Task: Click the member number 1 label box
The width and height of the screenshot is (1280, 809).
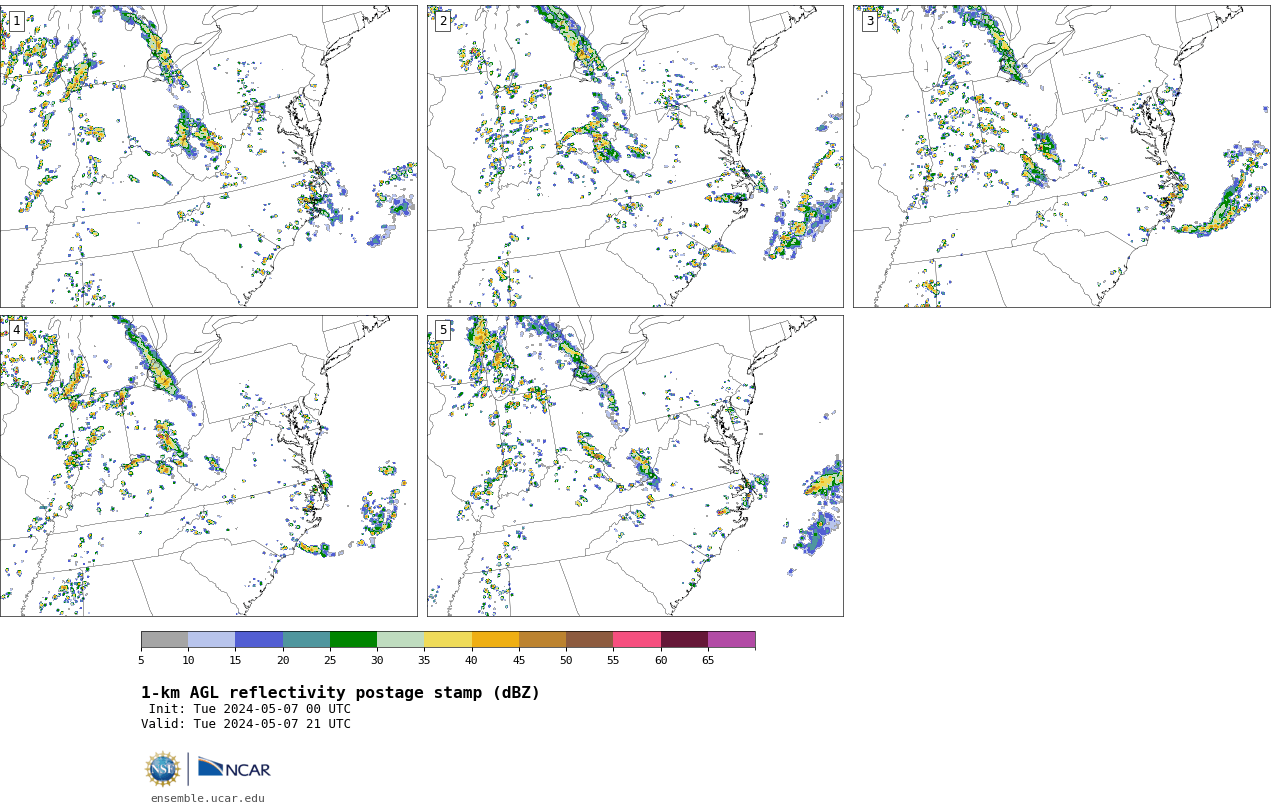Action: pos(16,21)
